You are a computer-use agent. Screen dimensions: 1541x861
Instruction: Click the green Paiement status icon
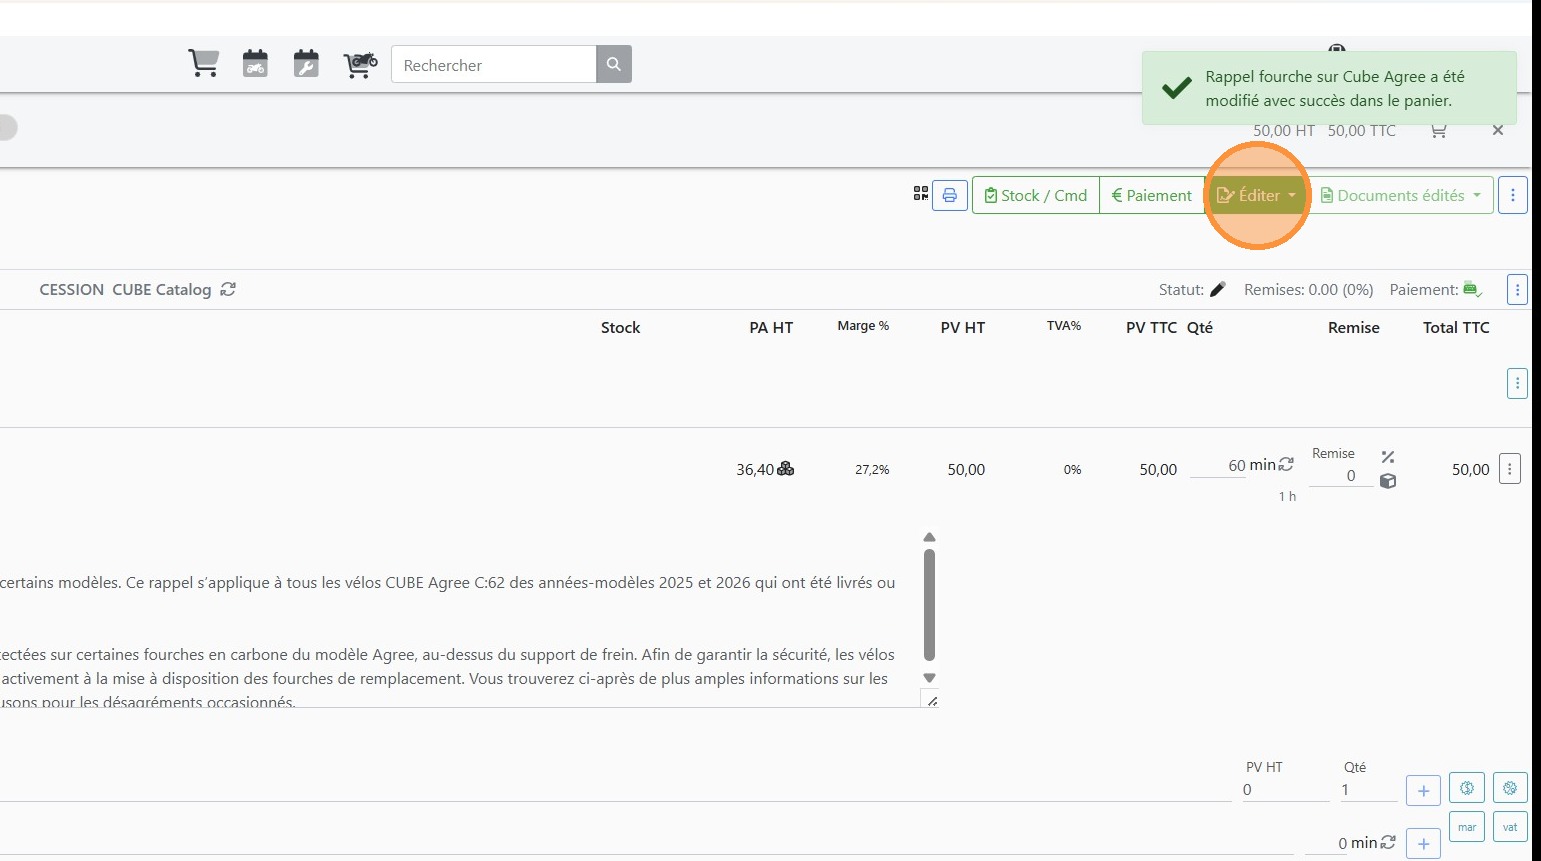coord(1472,289)
